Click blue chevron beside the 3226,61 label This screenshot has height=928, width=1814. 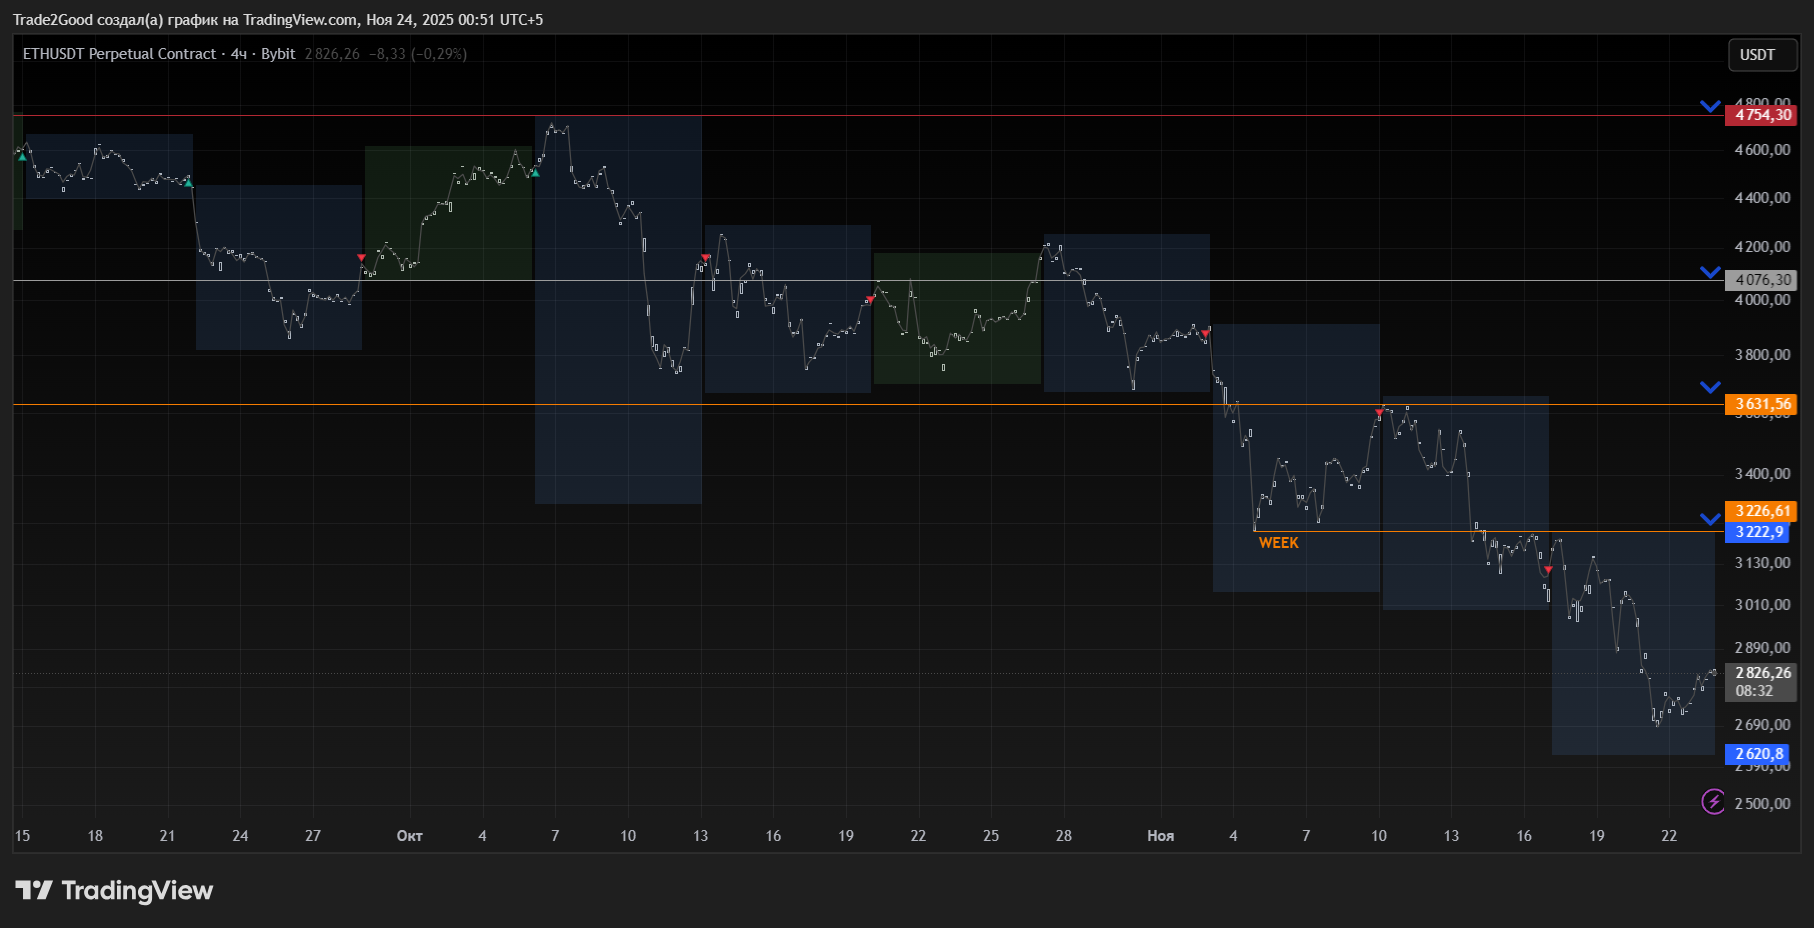pos(1710,519)
